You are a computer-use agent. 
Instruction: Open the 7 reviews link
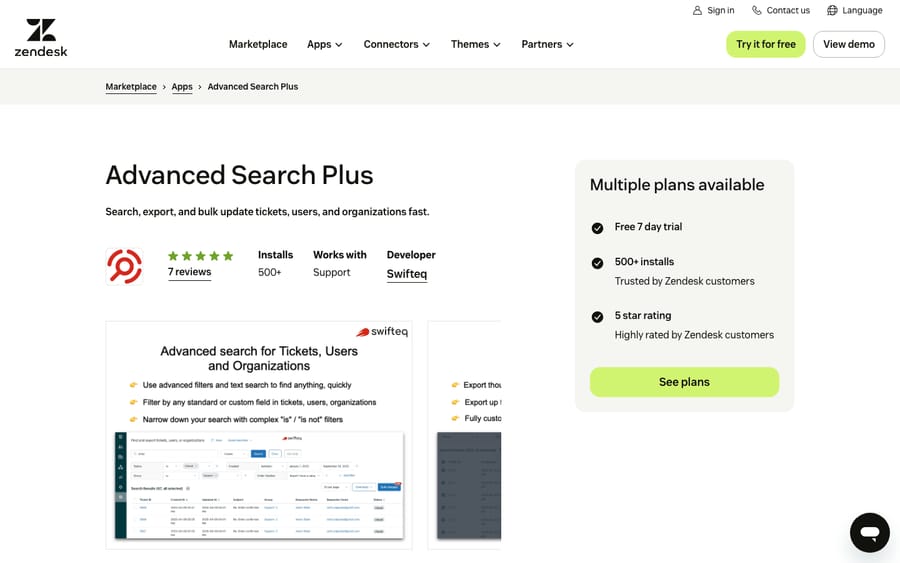[x=189, y=272]
